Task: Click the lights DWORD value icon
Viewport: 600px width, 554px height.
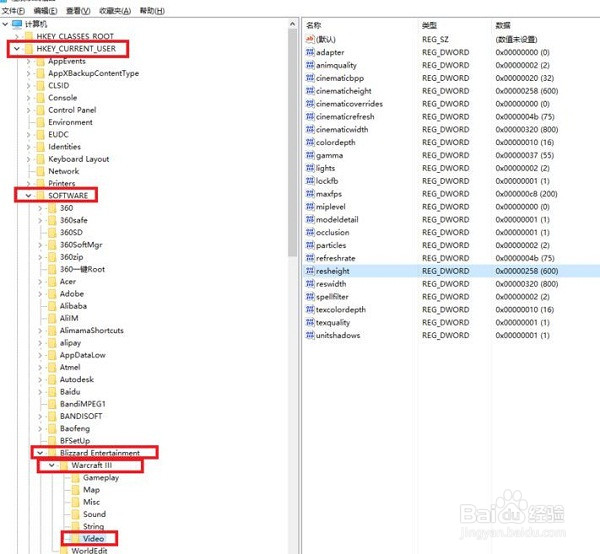Action: pos(310,168)
